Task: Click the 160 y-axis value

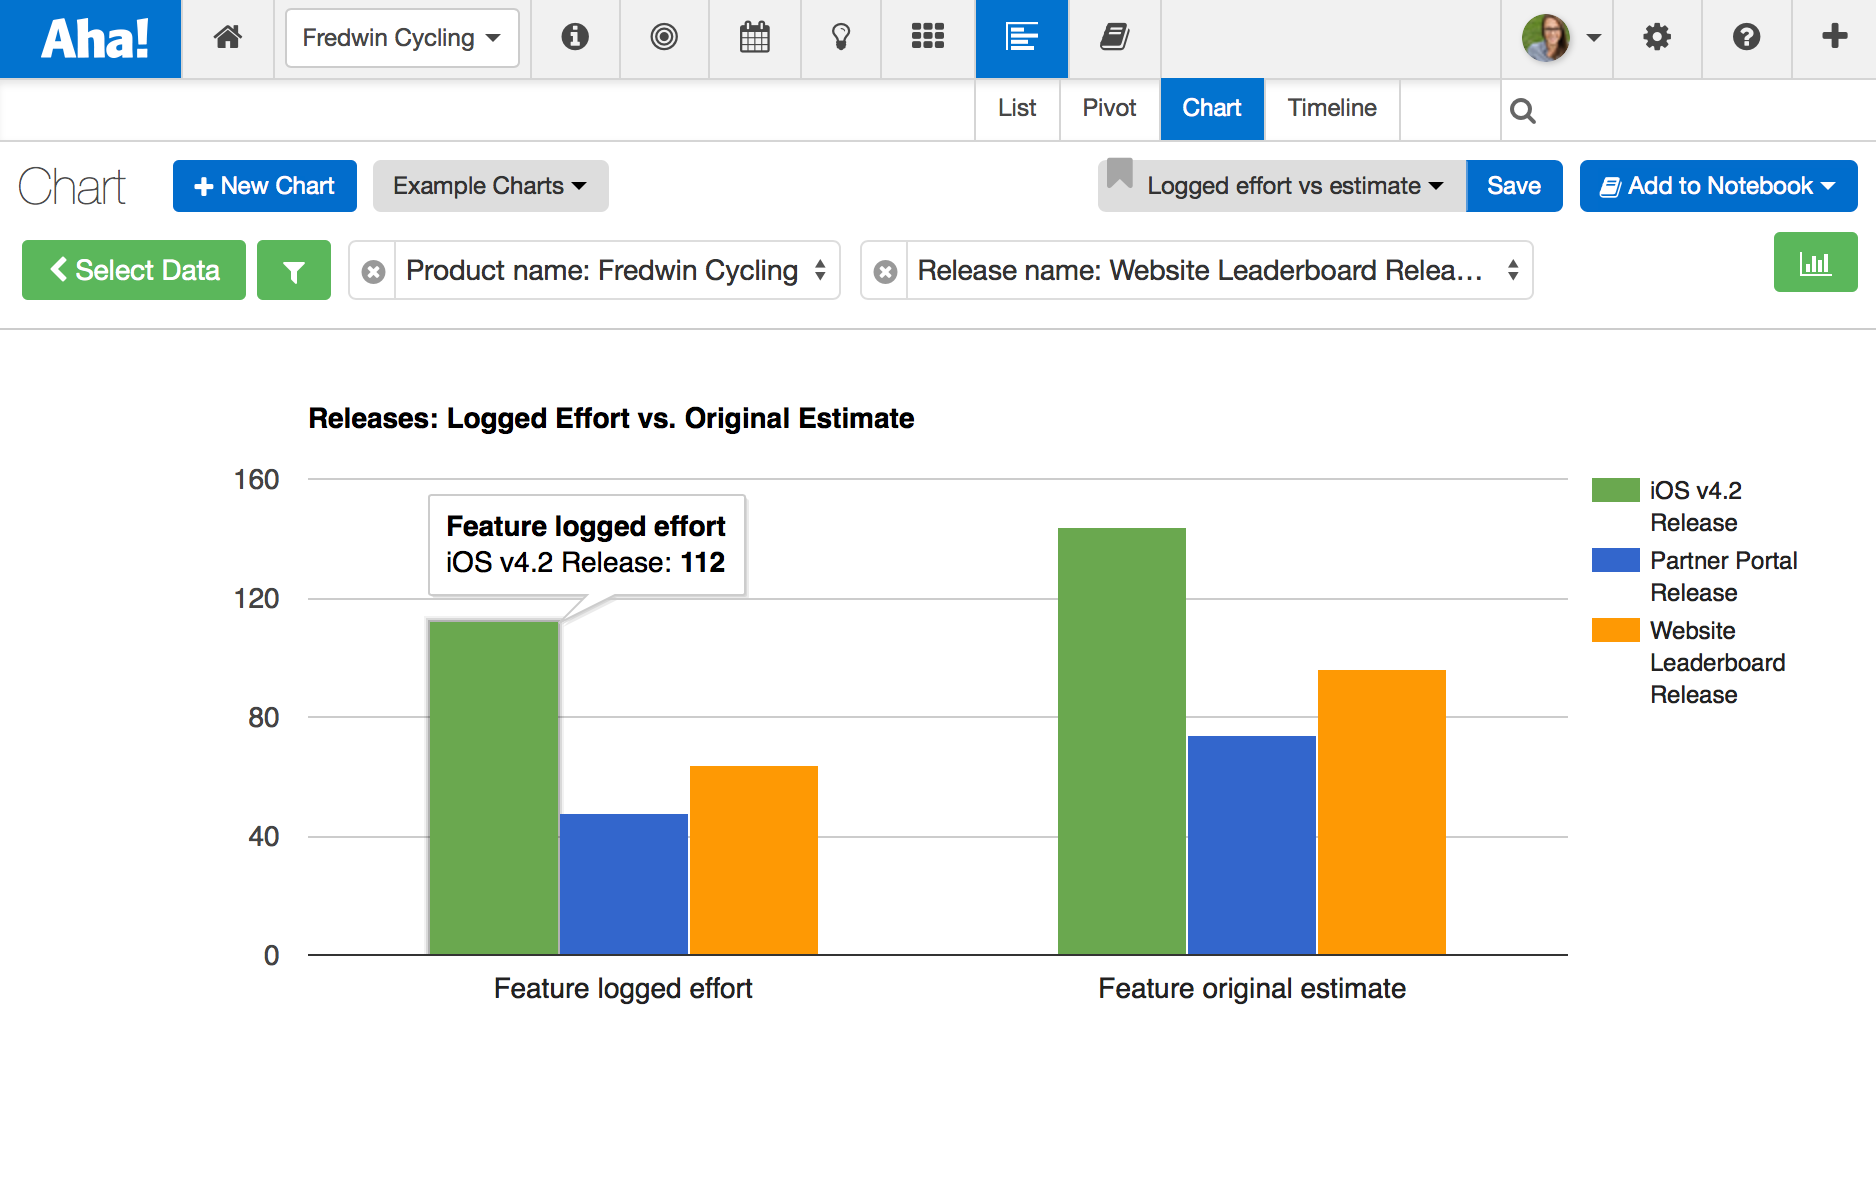Action: [x=256, y=480]
